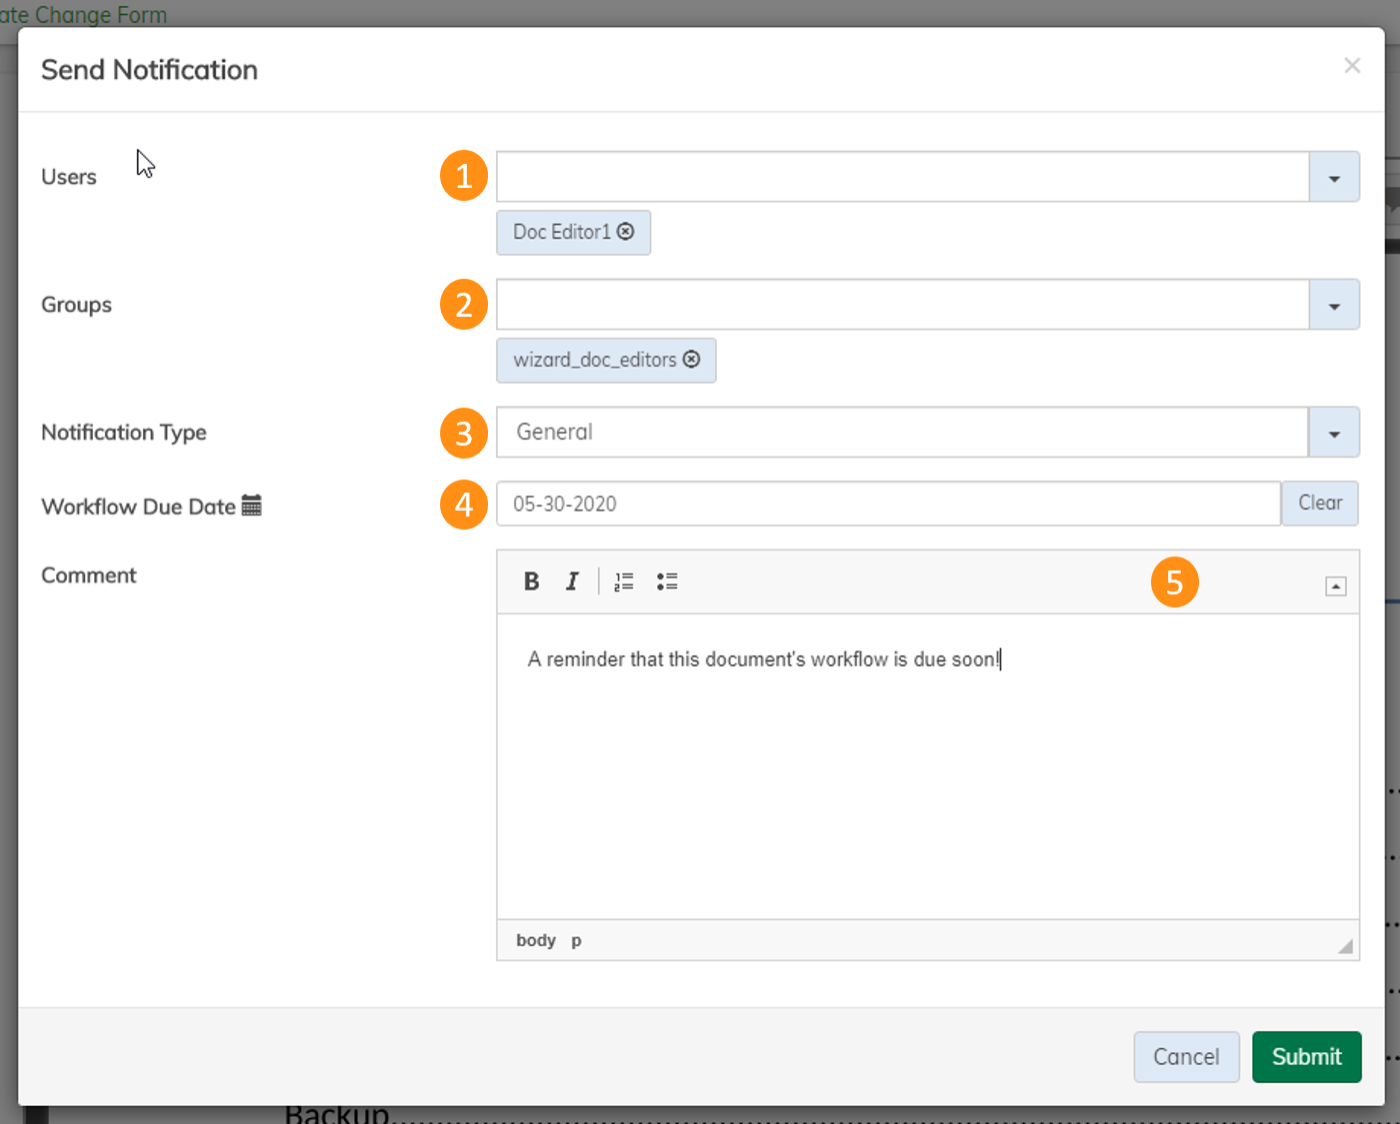Click the due date field showing 05-30-2020

[888, 504]
